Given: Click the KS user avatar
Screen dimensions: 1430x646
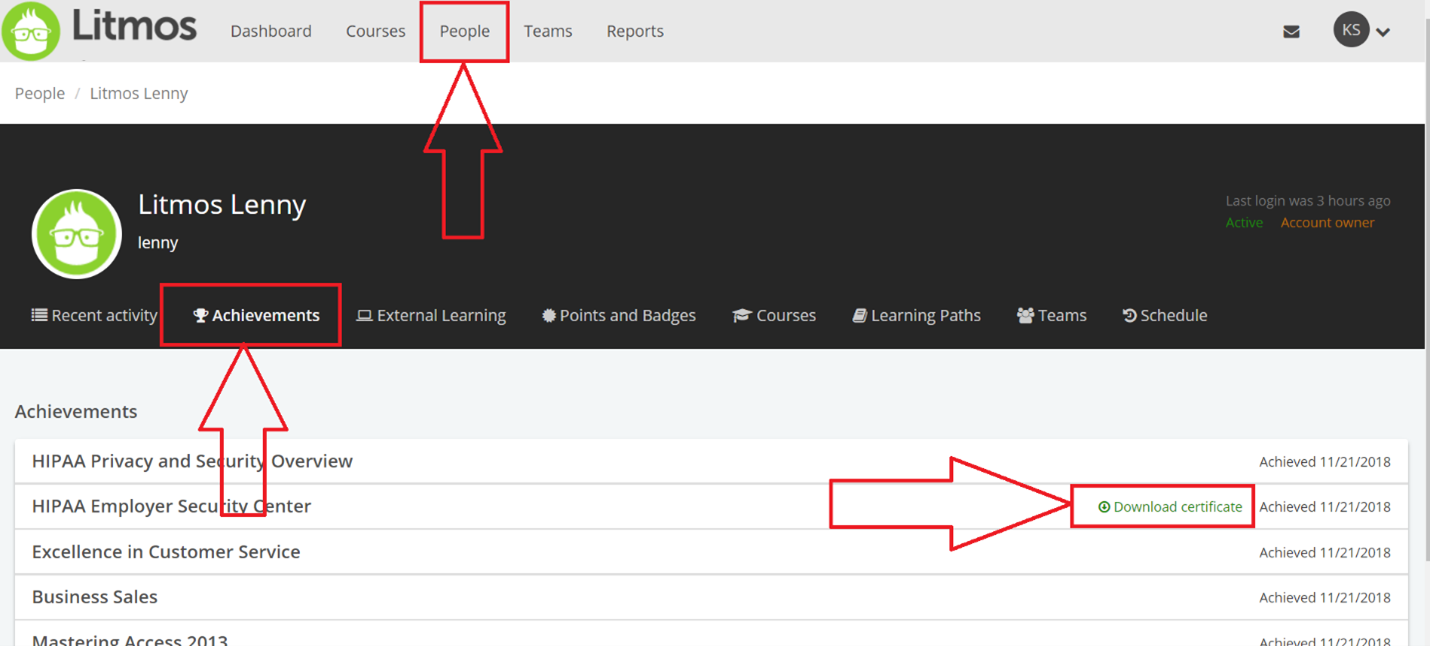Looking at the screenshot, I should click(x=1351, y=30).
